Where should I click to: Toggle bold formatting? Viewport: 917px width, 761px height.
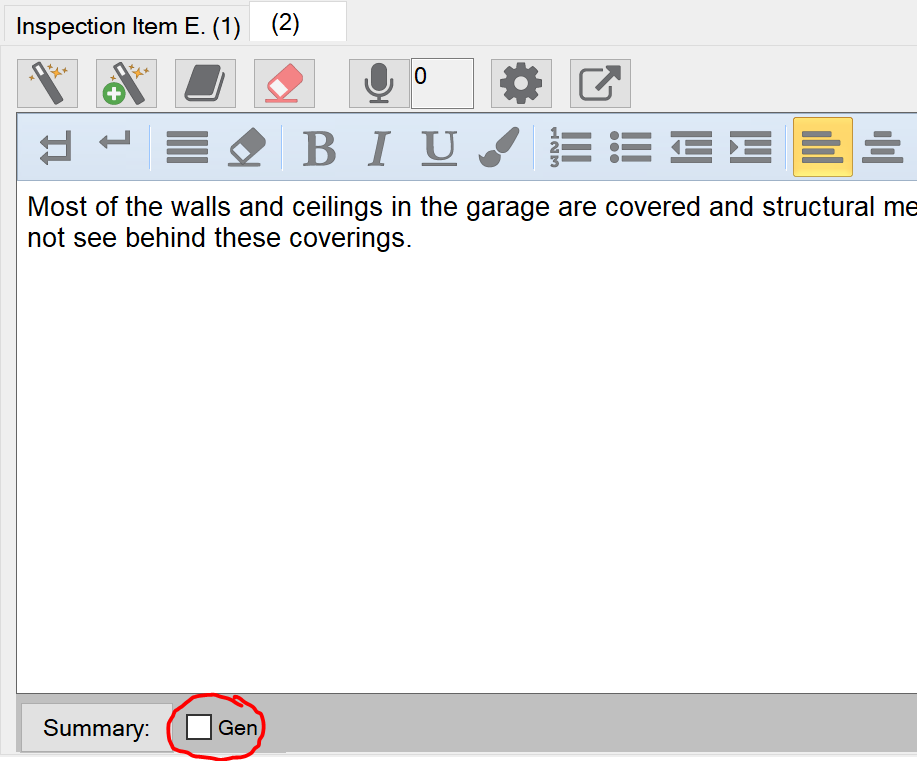[319, 147]
